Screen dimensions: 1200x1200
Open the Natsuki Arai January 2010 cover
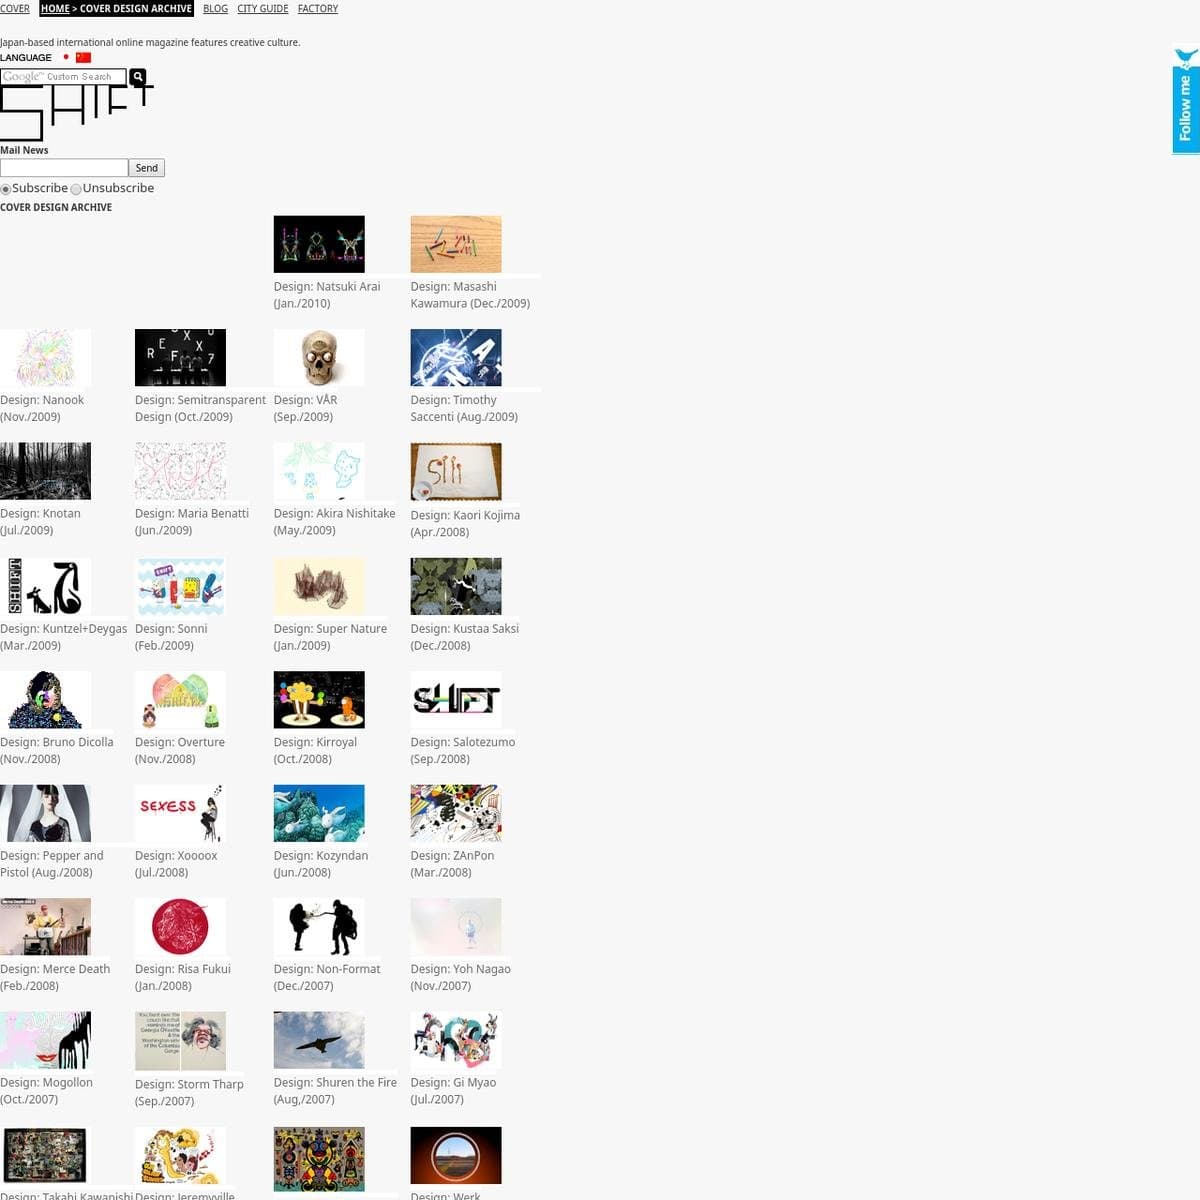pyautogui.click(x=319, y=243)
